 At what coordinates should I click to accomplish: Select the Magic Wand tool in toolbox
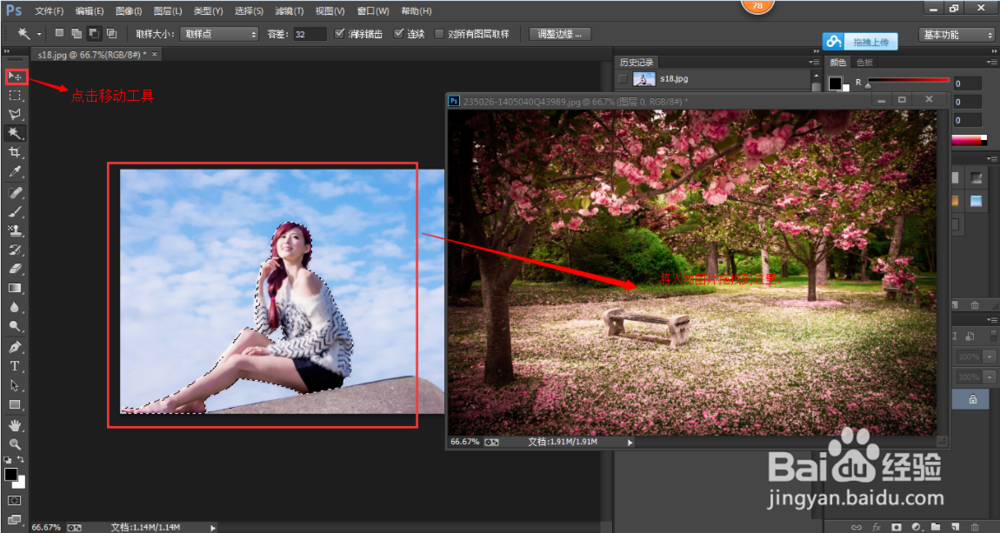click(x=15, y=133)
